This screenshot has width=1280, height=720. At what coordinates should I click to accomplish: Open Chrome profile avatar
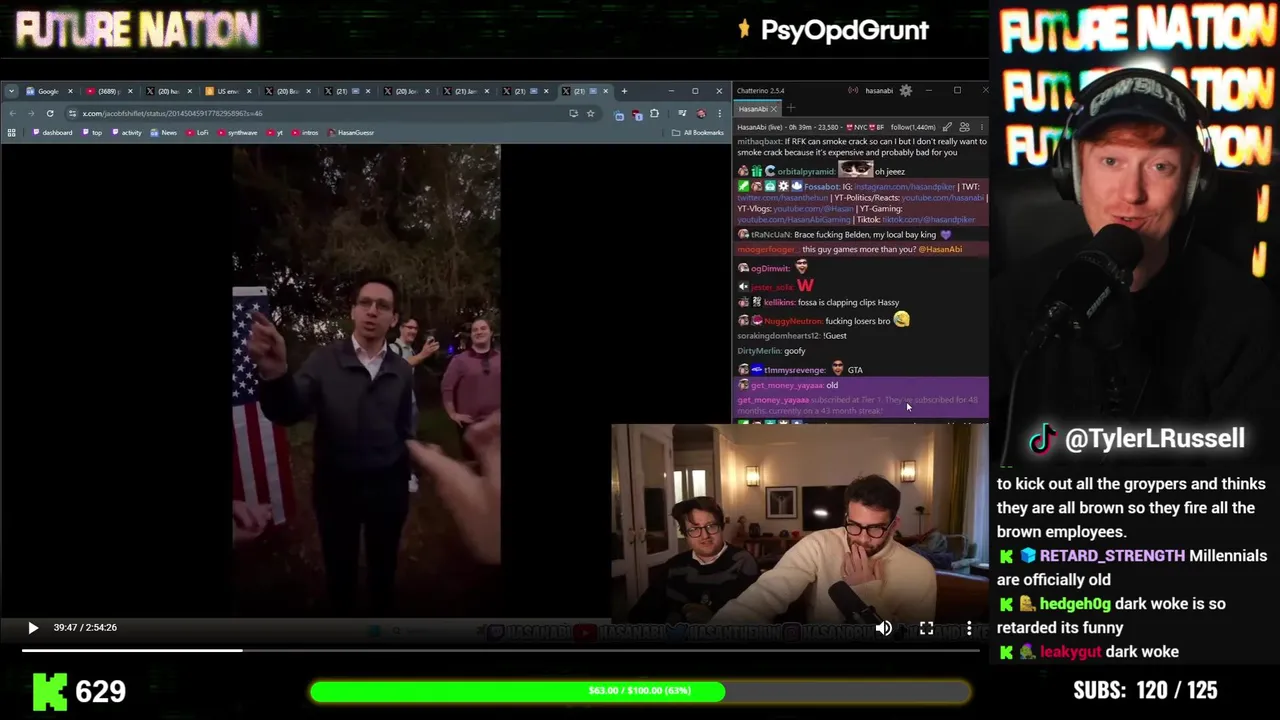pyautogui.click(x=701, y=113)
